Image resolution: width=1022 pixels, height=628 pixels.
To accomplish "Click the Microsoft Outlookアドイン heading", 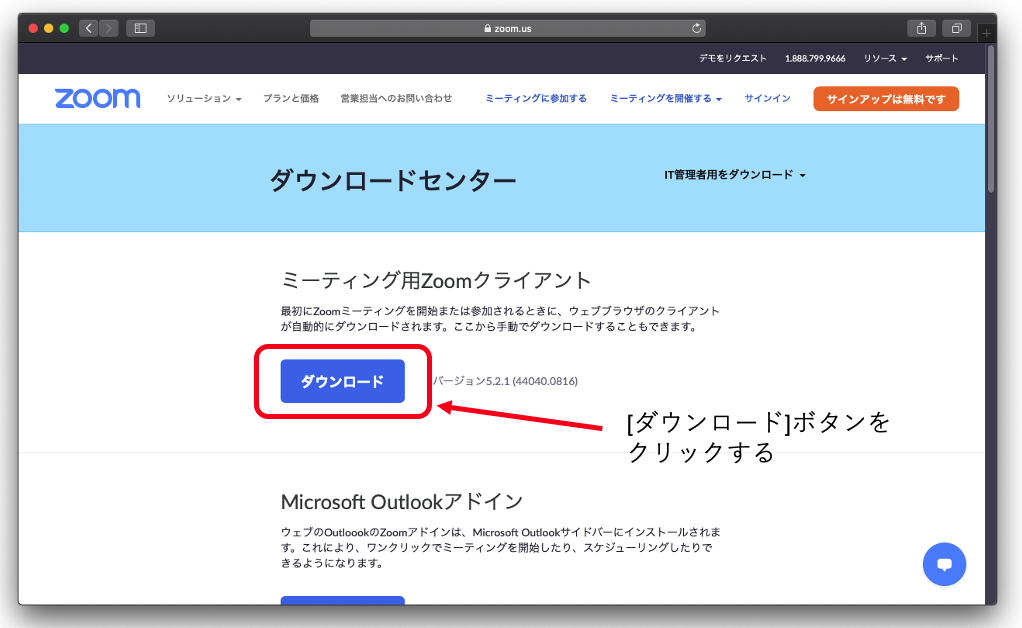I will (402, 502).
